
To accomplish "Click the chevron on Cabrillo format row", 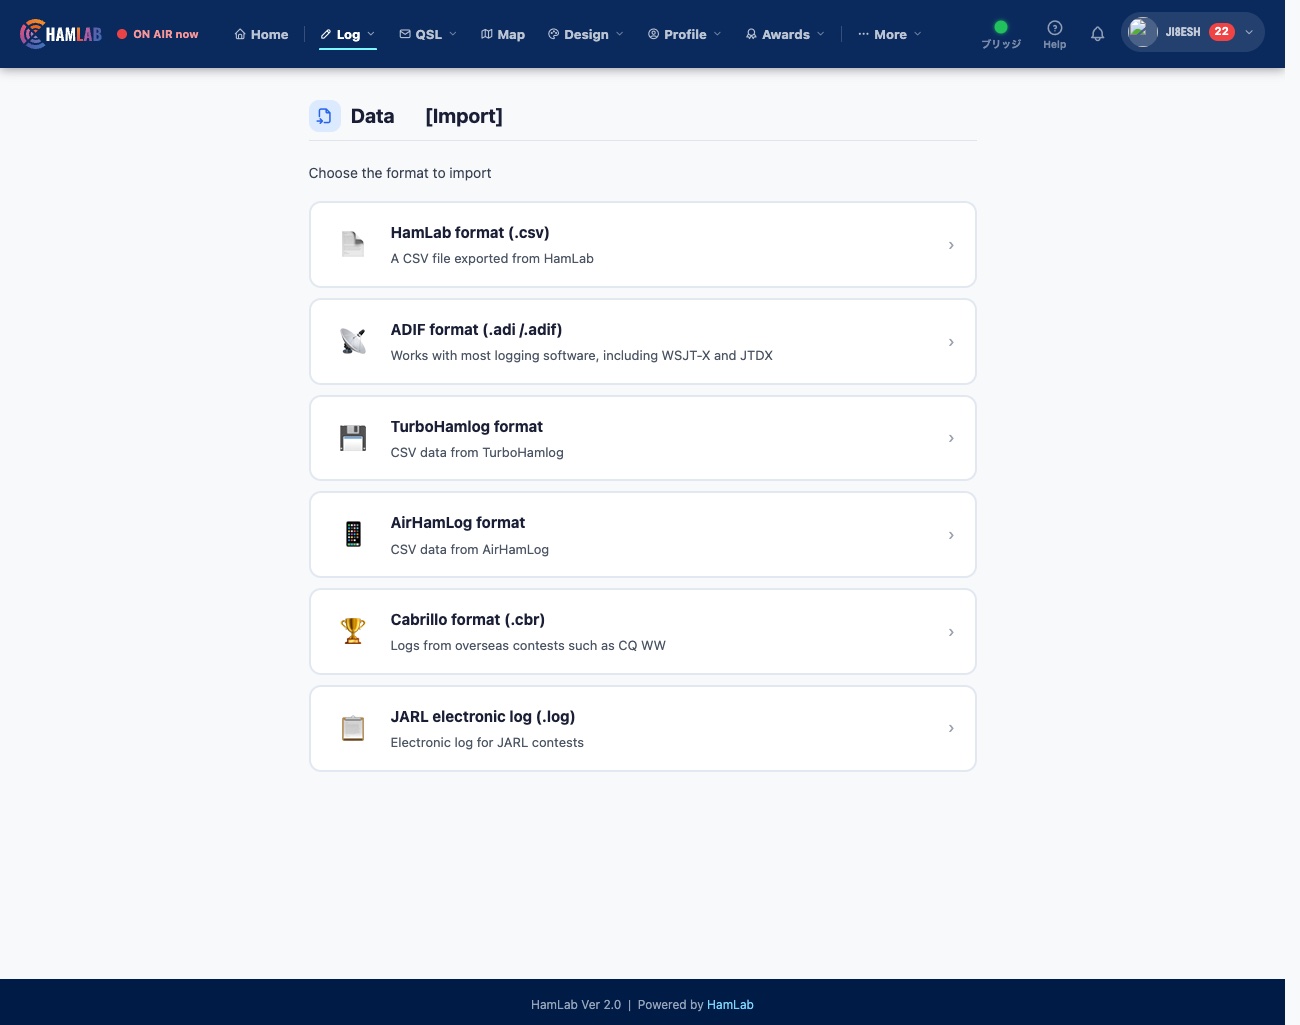I will 951,632.
